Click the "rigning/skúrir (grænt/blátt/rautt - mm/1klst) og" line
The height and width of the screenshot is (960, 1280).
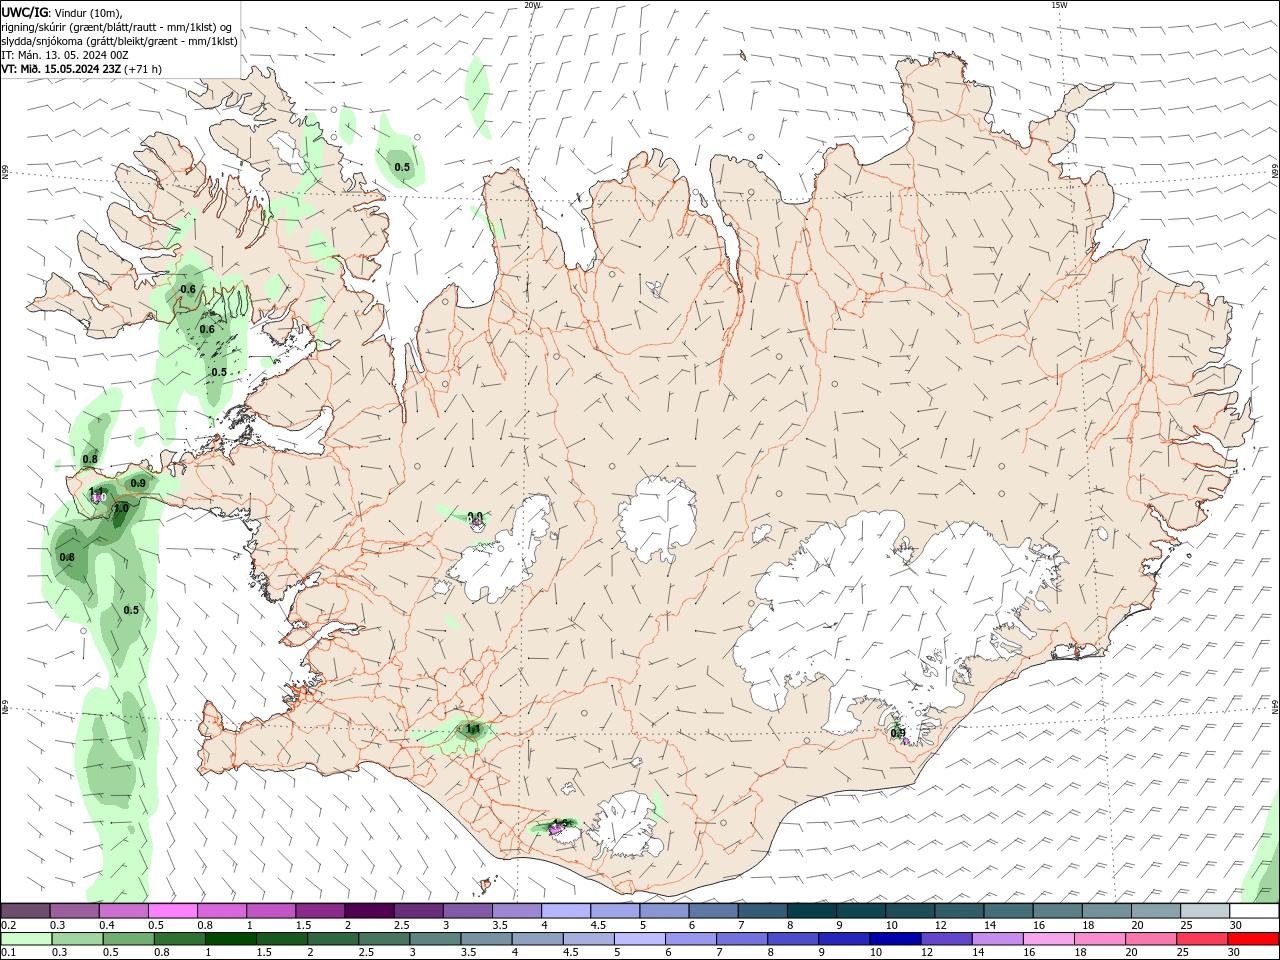[118, 27]
